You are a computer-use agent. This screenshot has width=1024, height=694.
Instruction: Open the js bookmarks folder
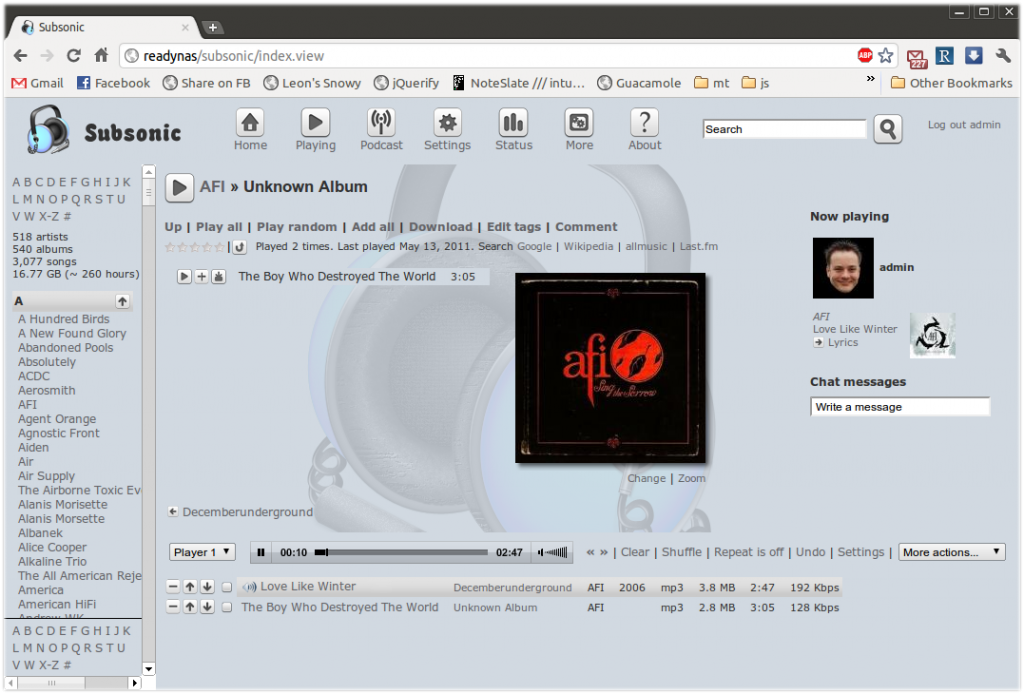click(x=756, y=83)
